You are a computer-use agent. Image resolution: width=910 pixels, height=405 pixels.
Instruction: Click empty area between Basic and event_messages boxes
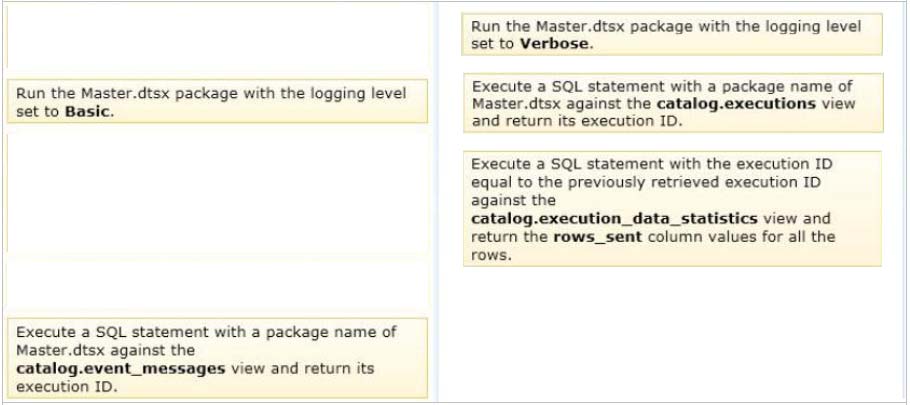click(217, 220)
